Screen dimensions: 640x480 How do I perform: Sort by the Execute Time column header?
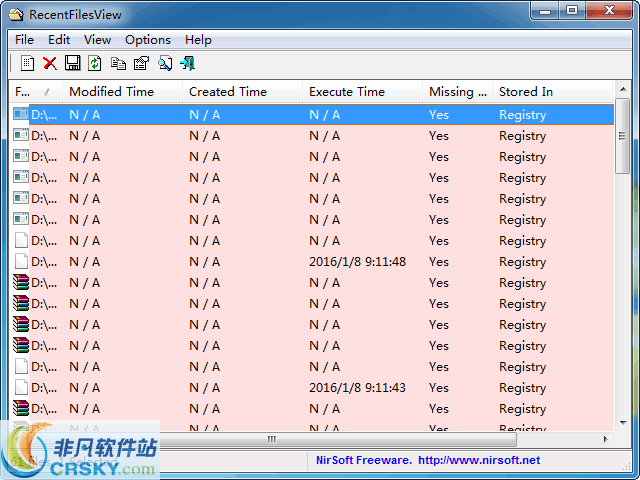(362, 91)
